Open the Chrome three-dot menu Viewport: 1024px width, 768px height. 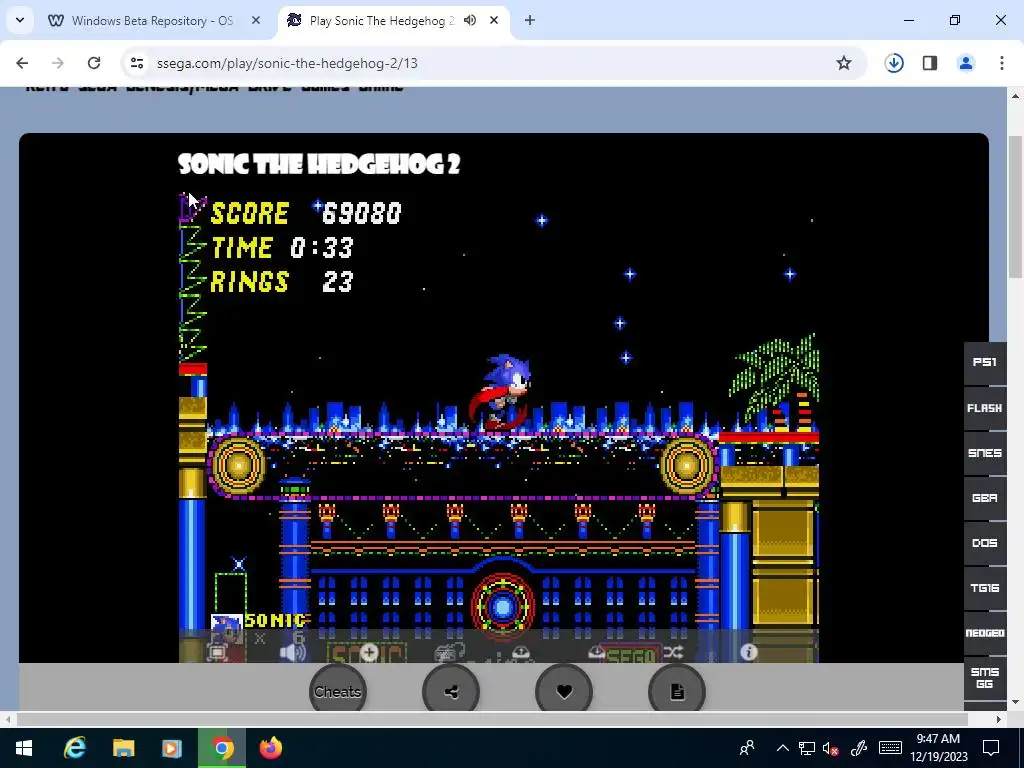pyautogui.click(x=1002, y=63)
